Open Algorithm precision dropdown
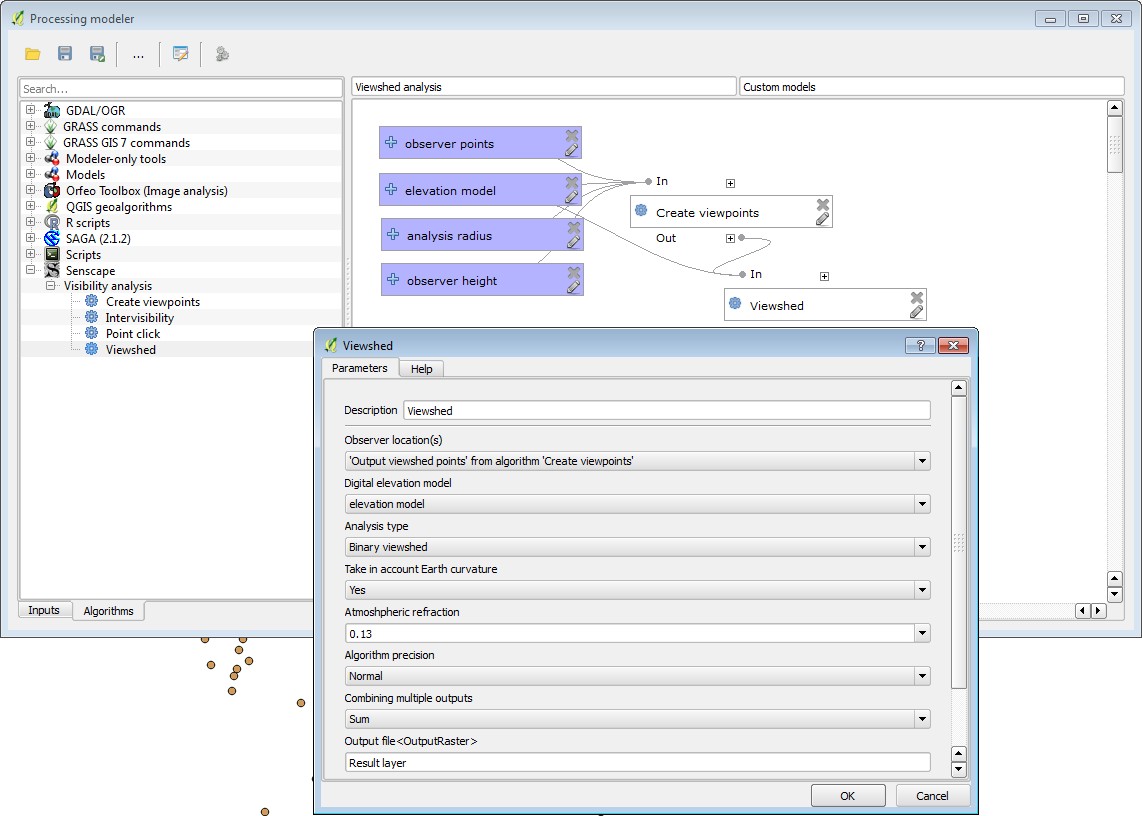 tap(923, 676)
